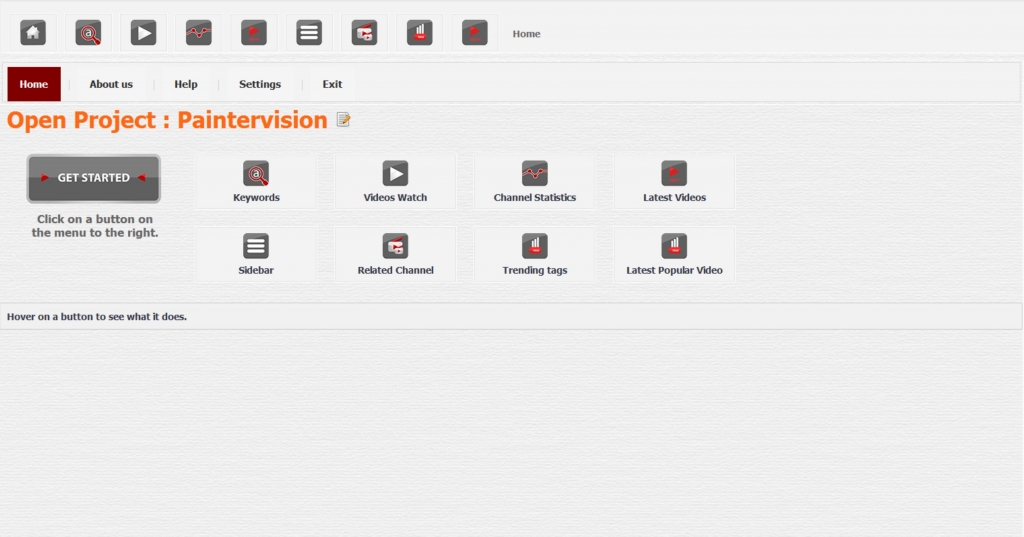Open the Latest Popular Video tile
1024x537 pixels.
[x=674, y=255]
